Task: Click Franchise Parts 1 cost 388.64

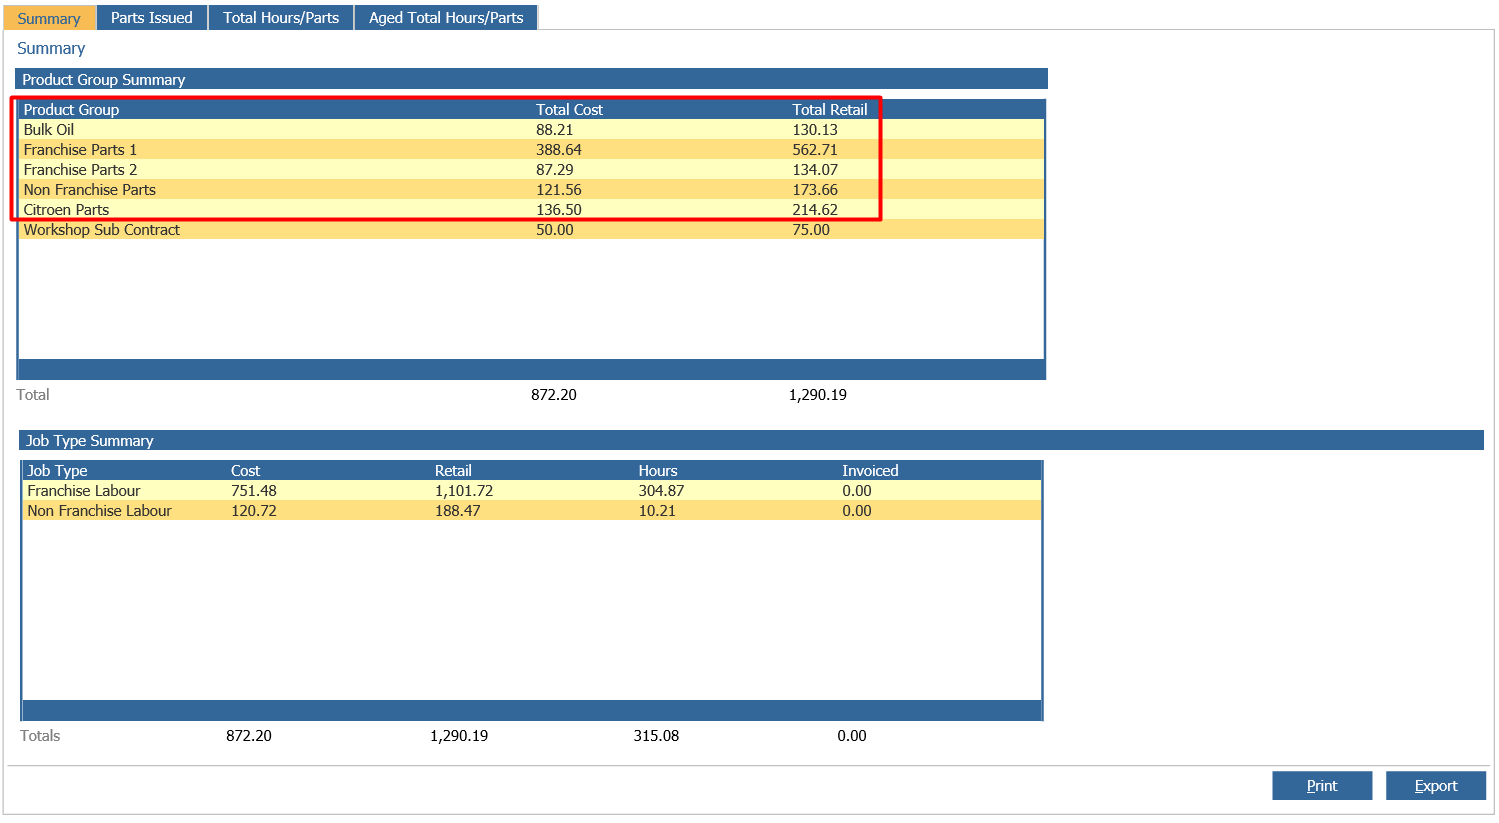Action: [x=559, y=150]
